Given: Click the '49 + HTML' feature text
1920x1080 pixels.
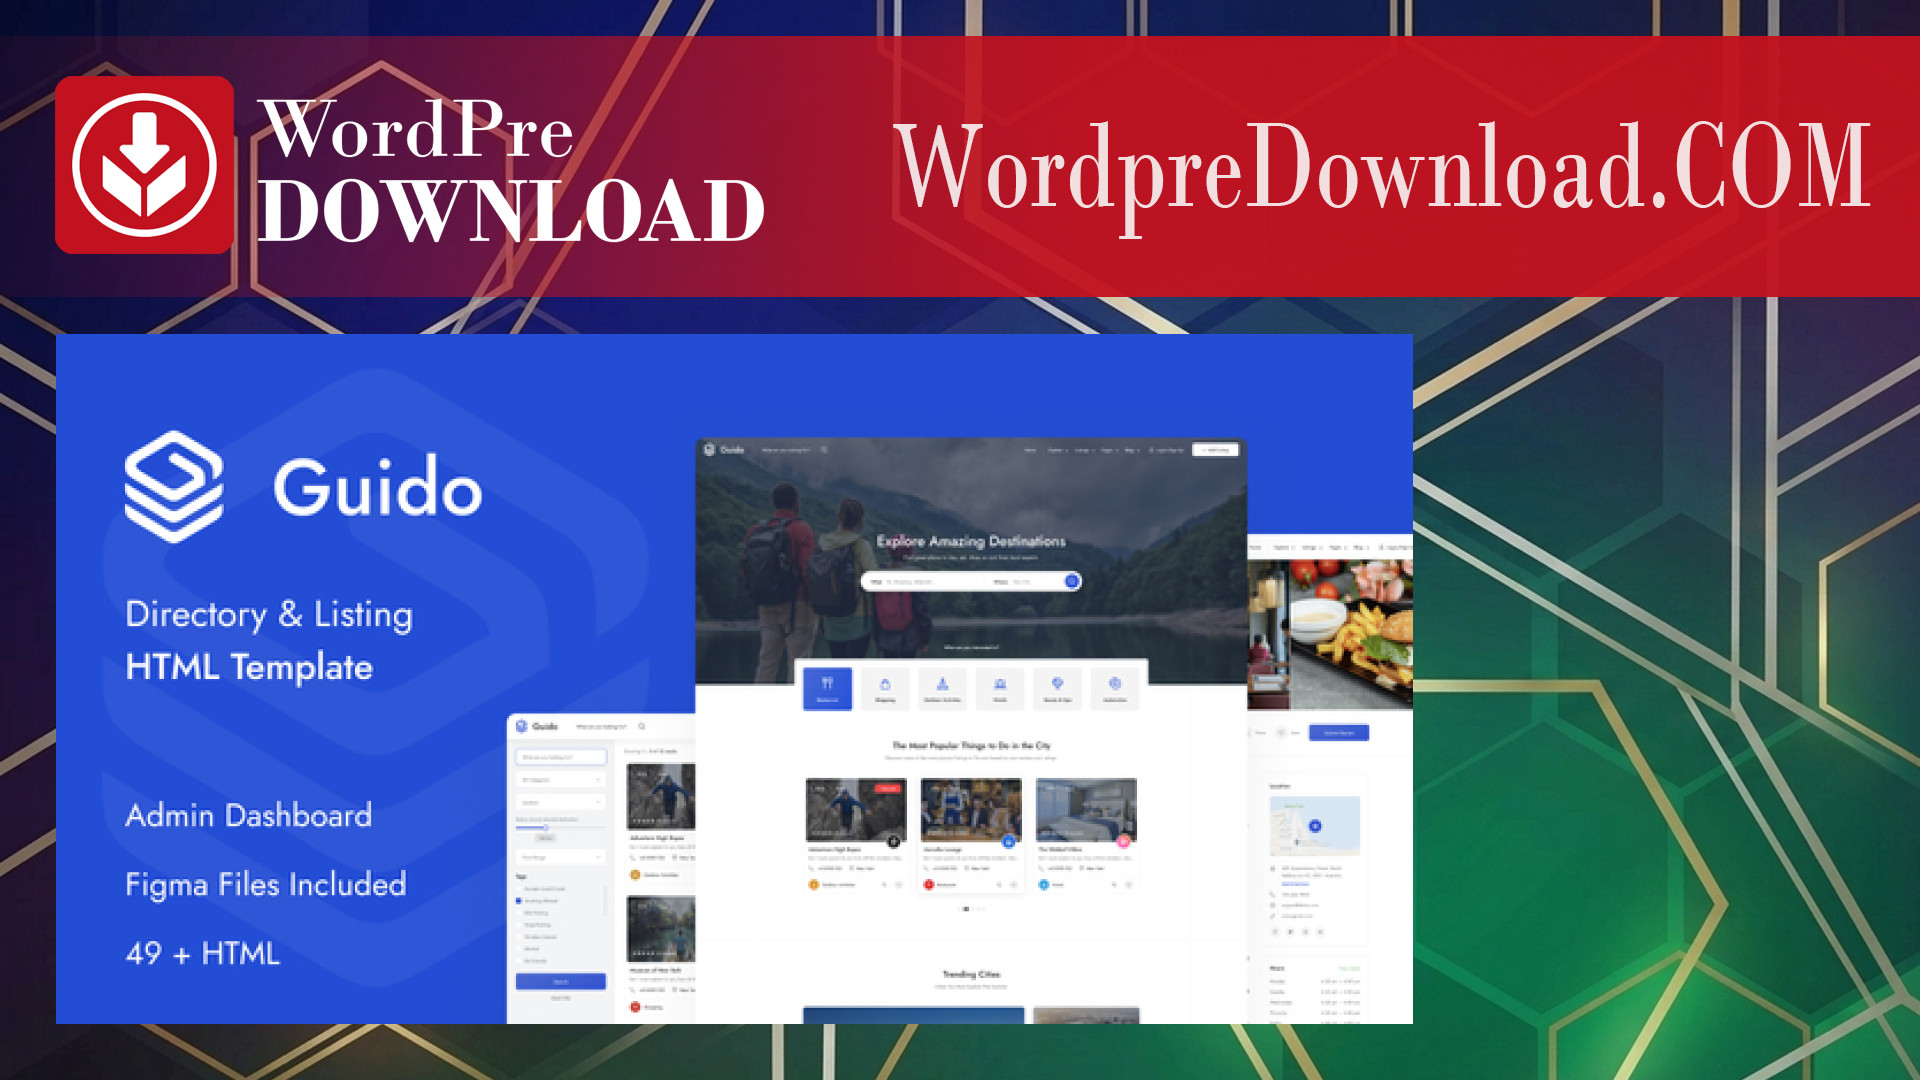Looking at the screenshot, I should point(202,953).
